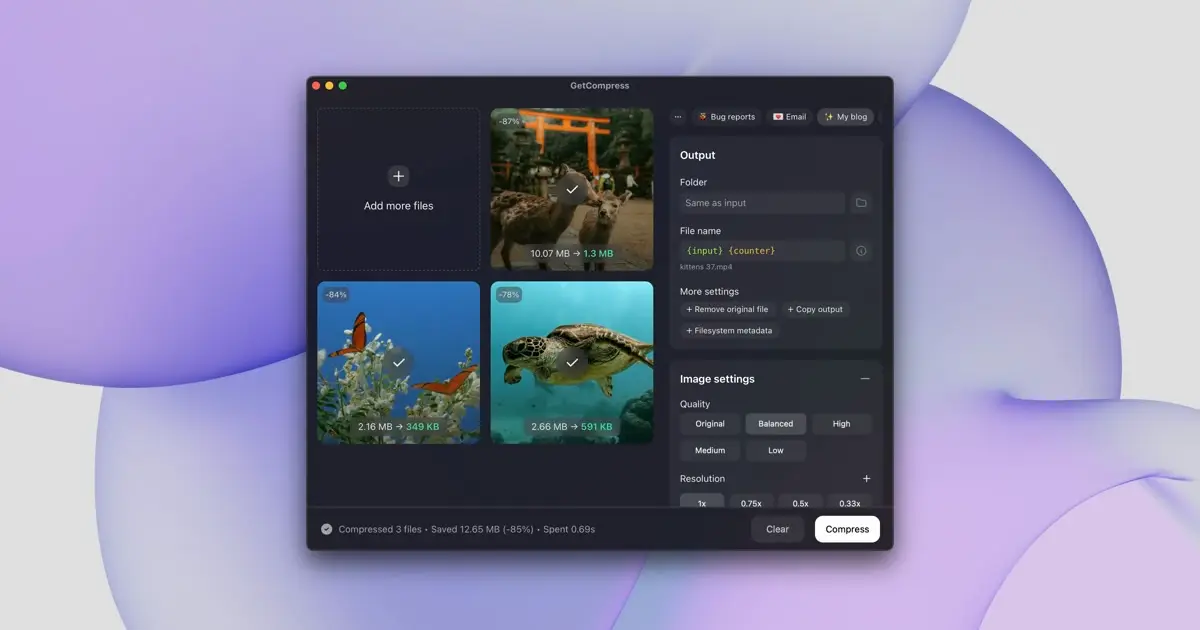Image resolution: width=1200 pixels, height=630 pixels.
Task: Minimize window with yellow button
Action: tap(329, 86)
